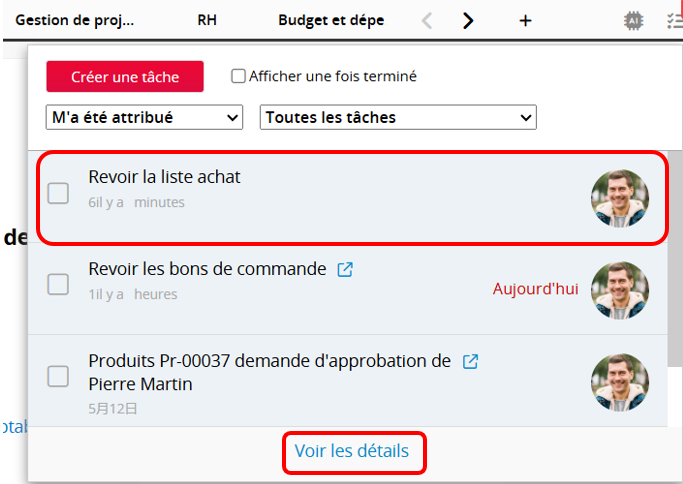Go to next tabs with right chevron
Screen dimensions: 683x484
click(x=468, y=20)
